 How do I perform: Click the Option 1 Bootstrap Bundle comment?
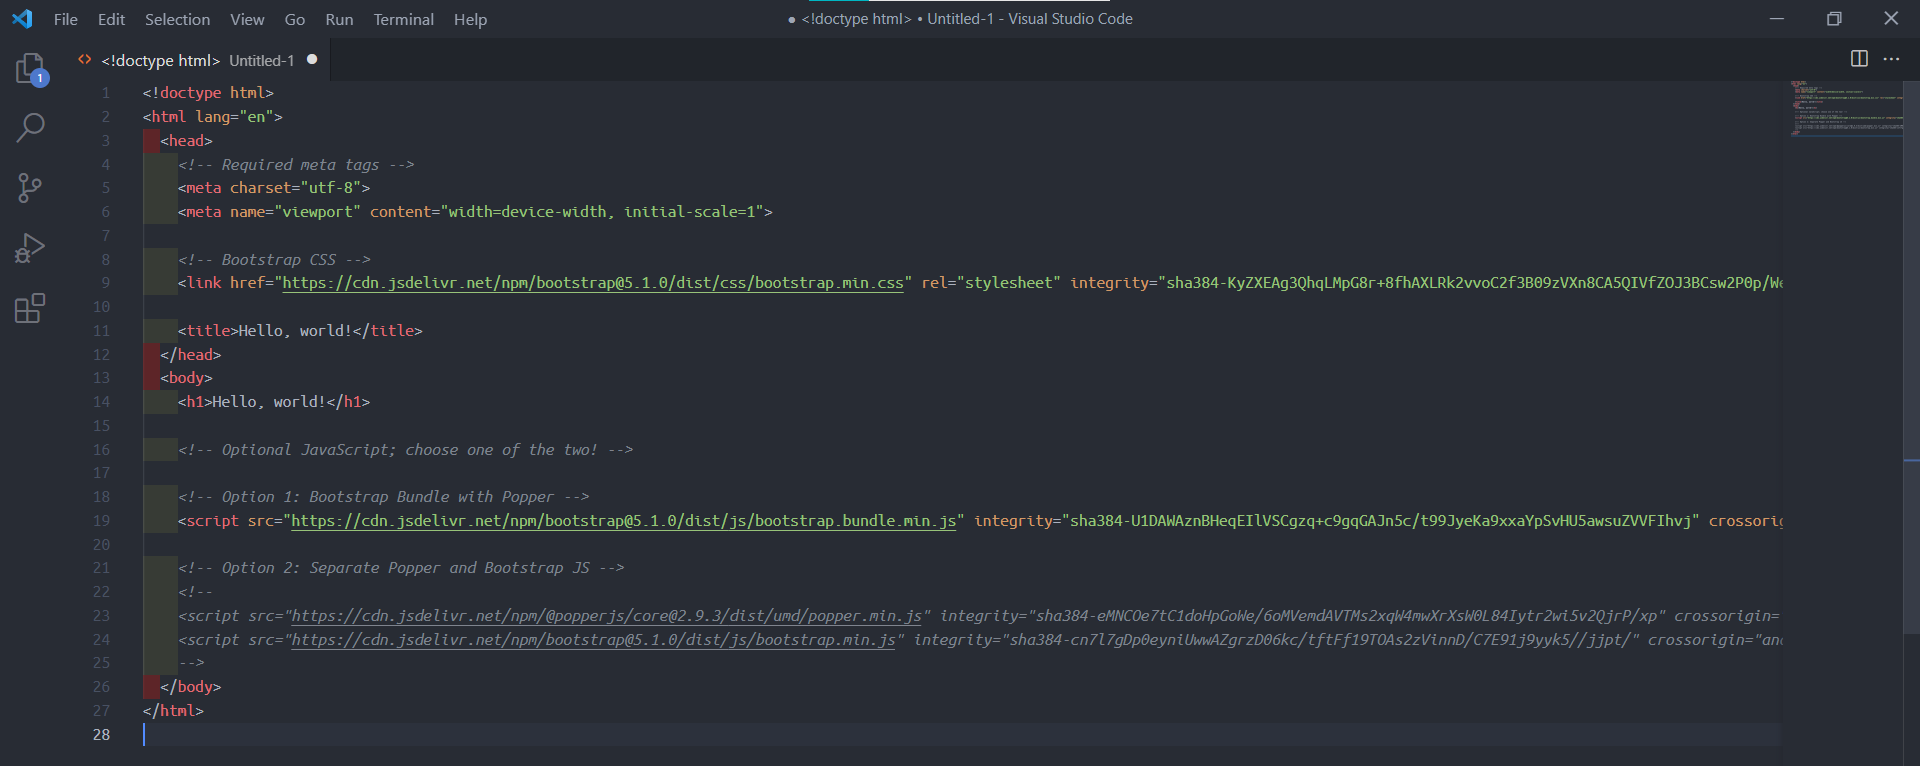coord(383,497)
